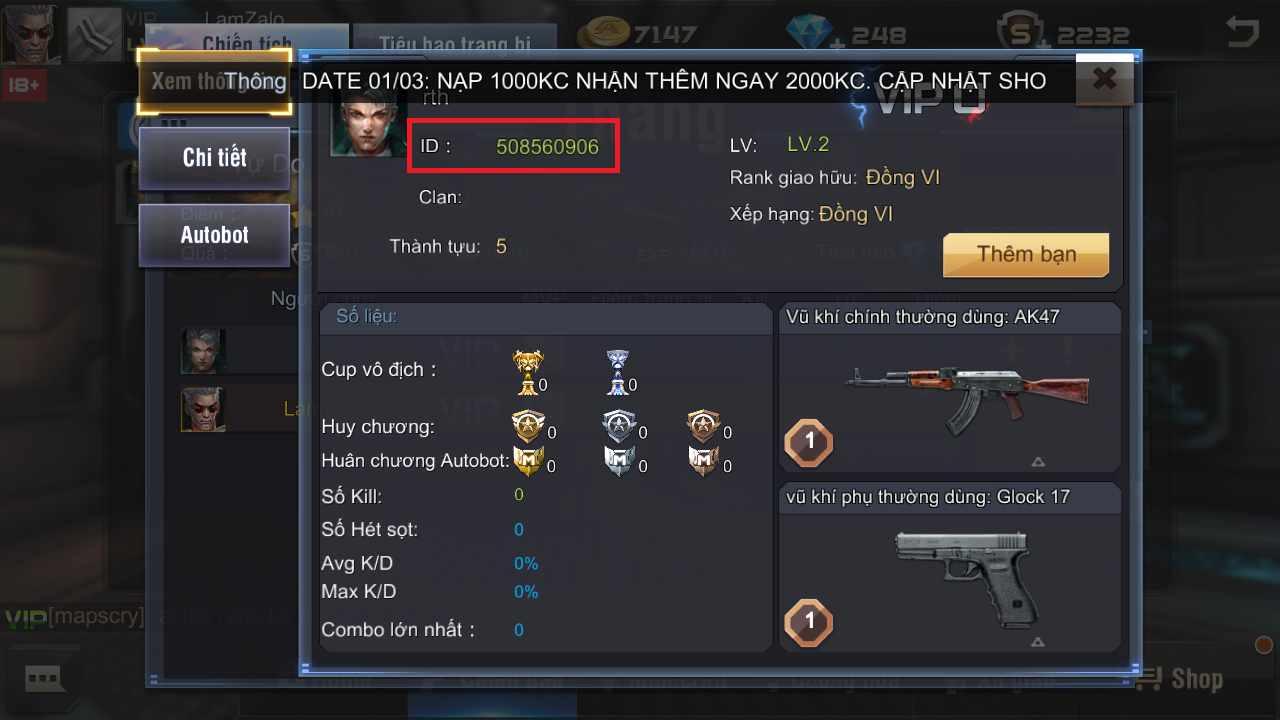Screen dimensions: 1280x720
Task: Close the player info popup with X
Action: tap(1105, 80)
